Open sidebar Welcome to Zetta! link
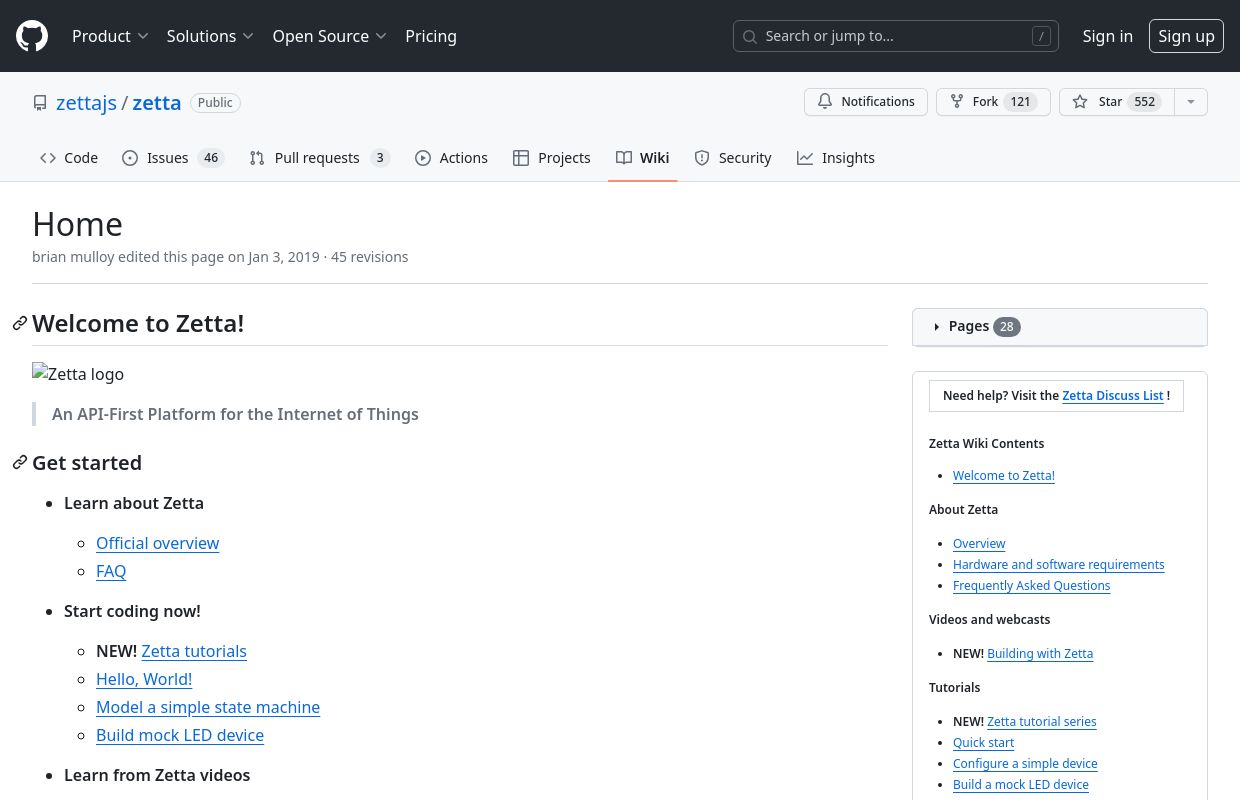Viewport: 1240px width, 800px height. [x=1004, y=476]
